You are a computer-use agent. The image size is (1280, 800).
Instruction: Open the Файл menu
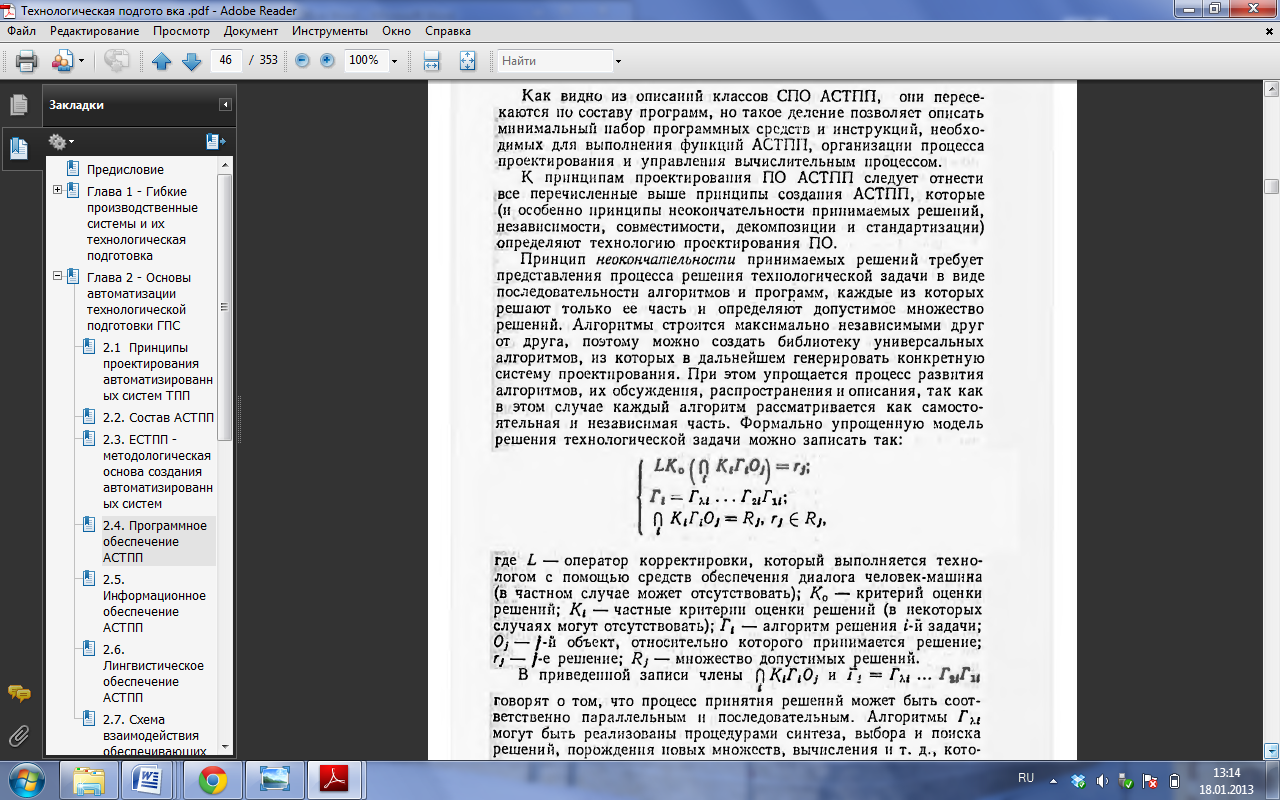(21, 31)
